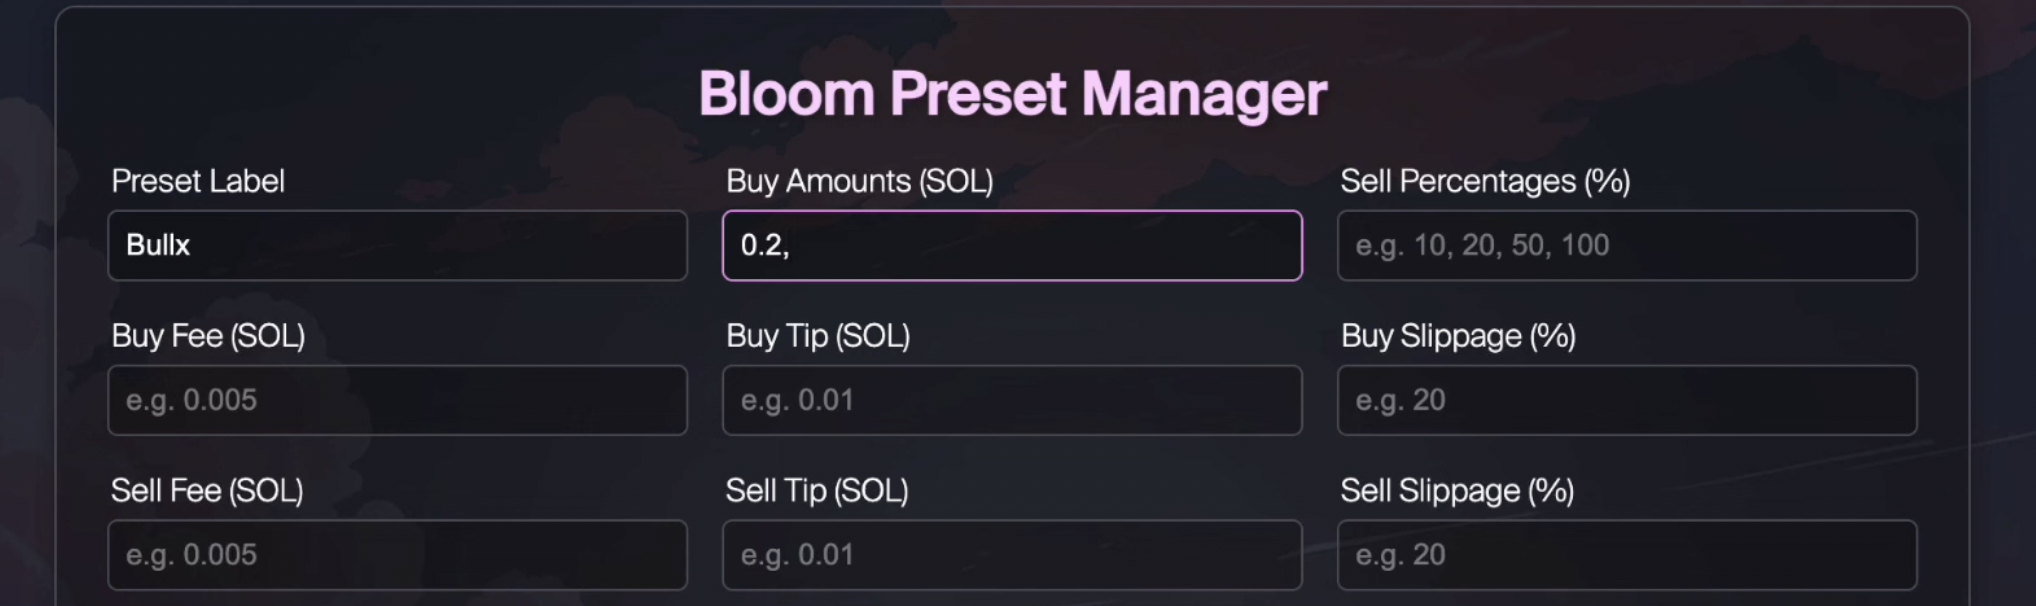Image resolution: width=2036 pixels, height=606 pixels.
Task: Select the Sell Tip (SOL) input field
Action: pyautogui.click(x=1012, y=555)
